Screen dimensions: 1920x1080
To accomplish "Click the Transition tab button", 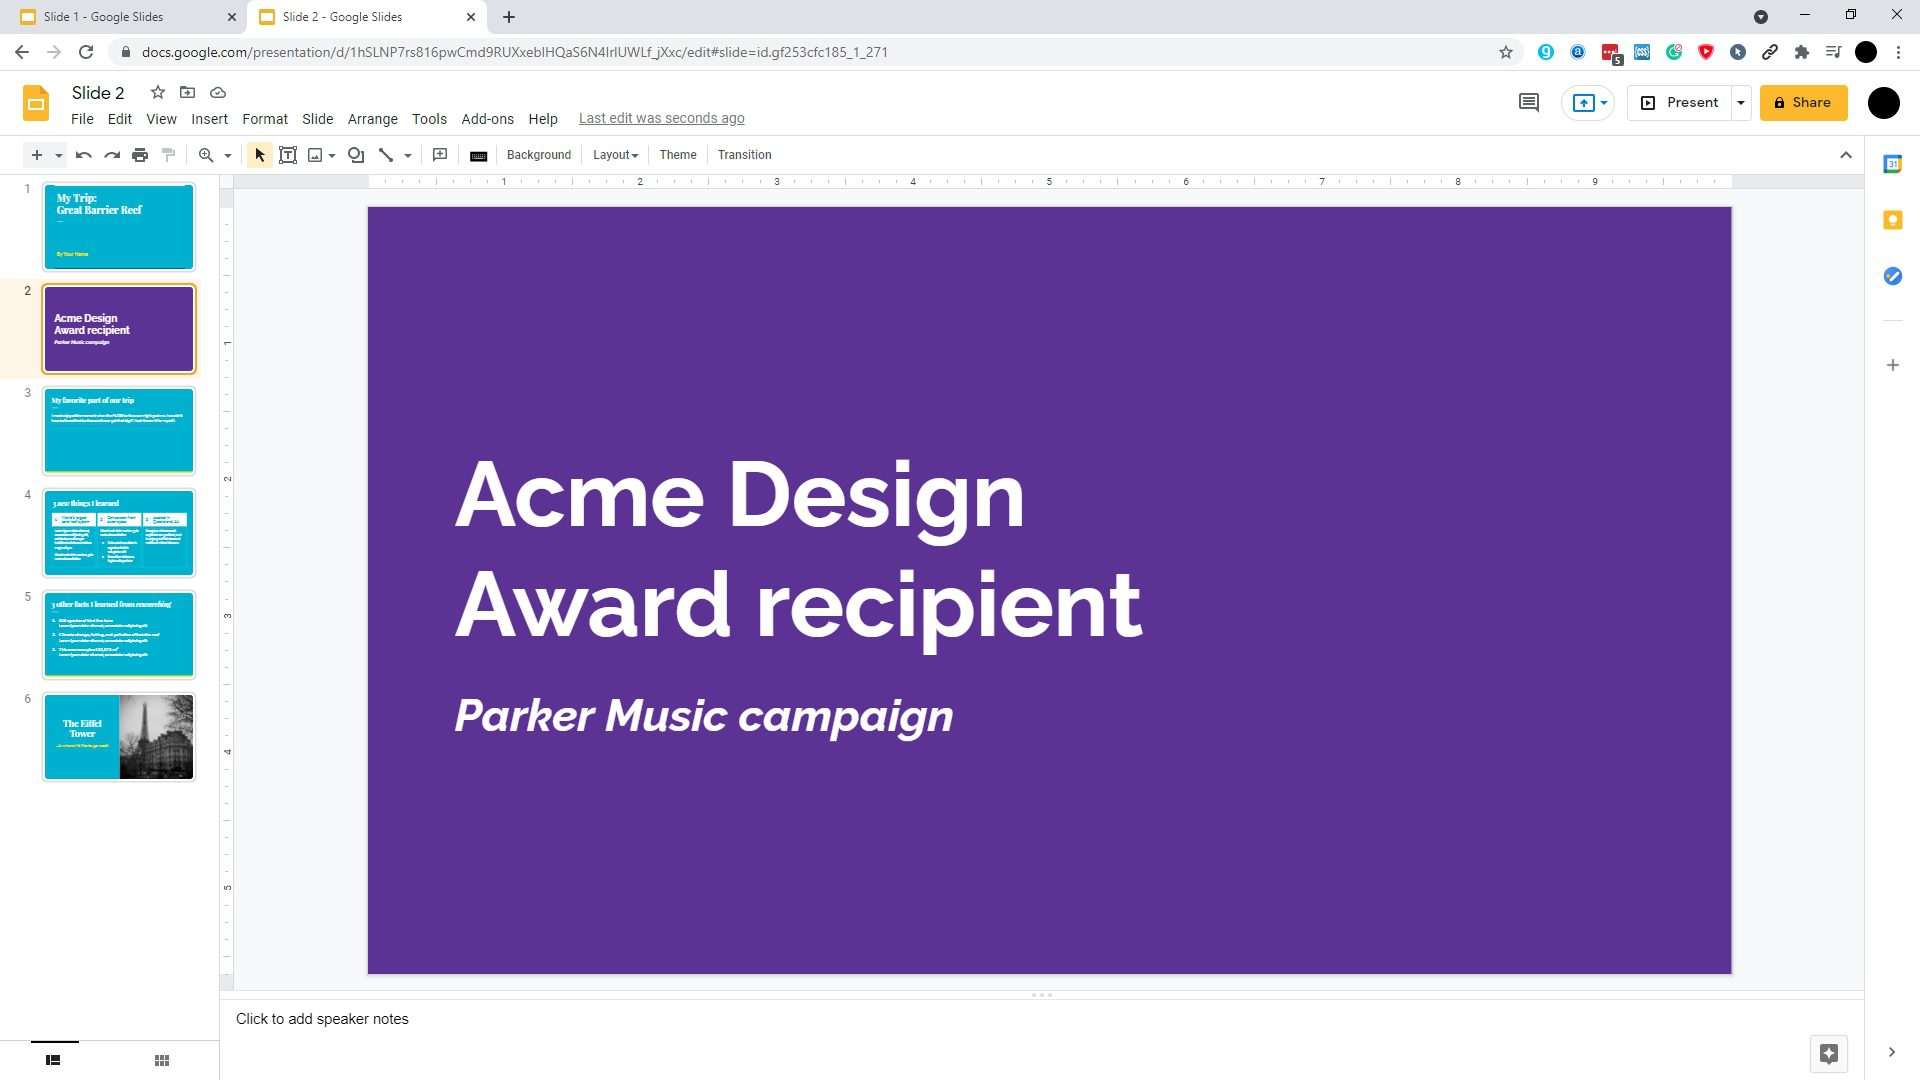I will pos(744,154).
